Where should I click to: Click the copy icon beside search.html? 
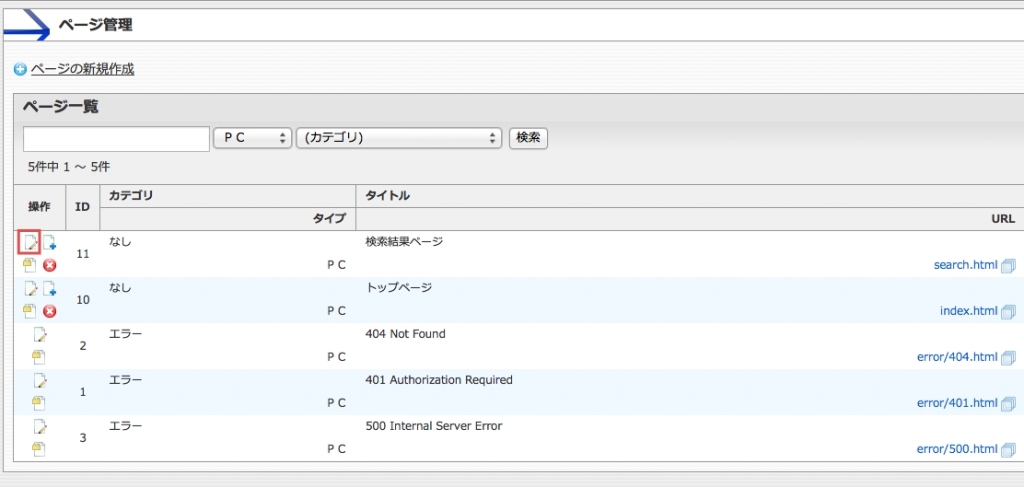(x=1008, y=265)
